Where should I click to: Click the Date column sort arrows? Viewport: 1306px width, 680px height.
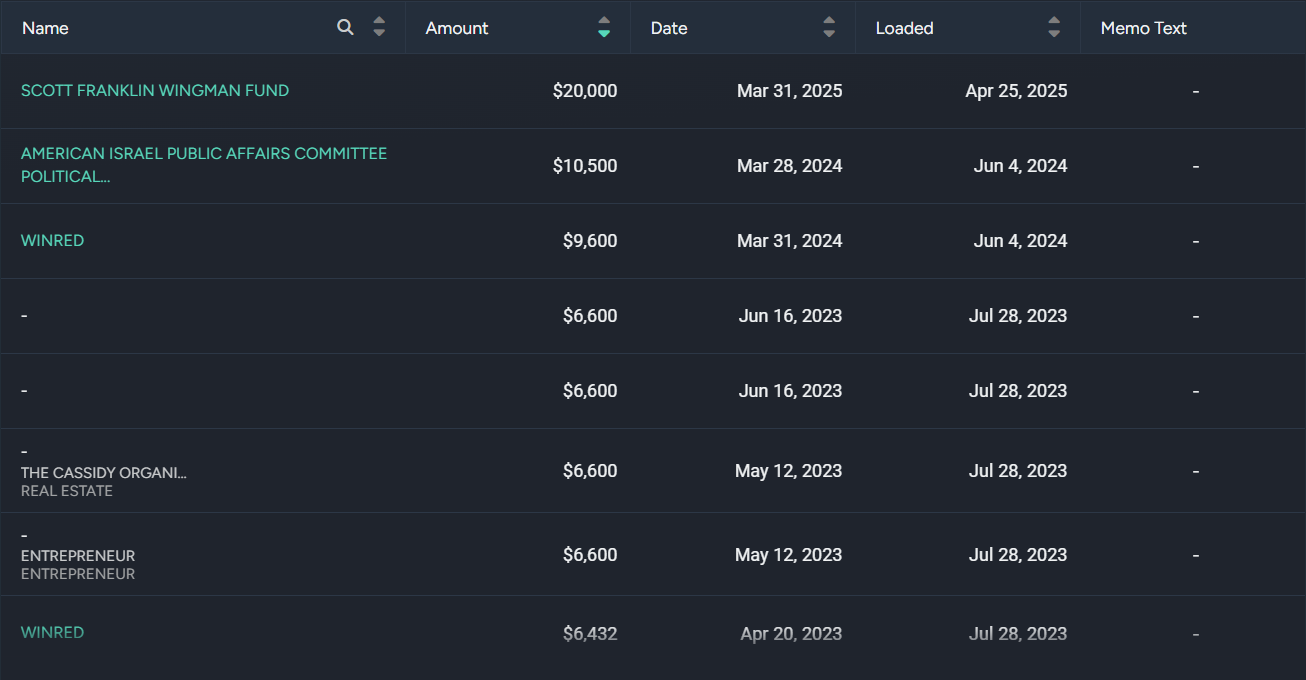click(x=829, y=27)
